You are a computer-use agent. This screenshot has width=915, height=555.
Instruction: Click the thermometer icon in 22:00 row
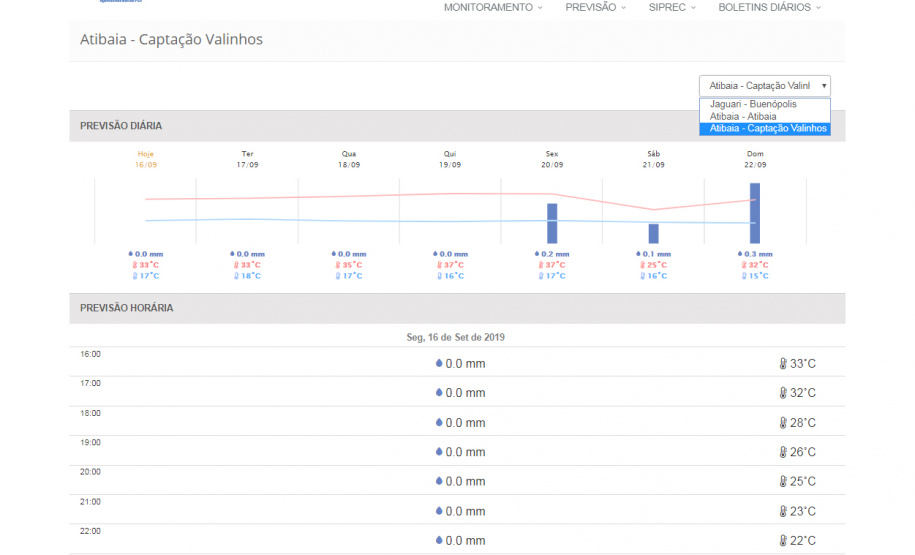[783, 541]
